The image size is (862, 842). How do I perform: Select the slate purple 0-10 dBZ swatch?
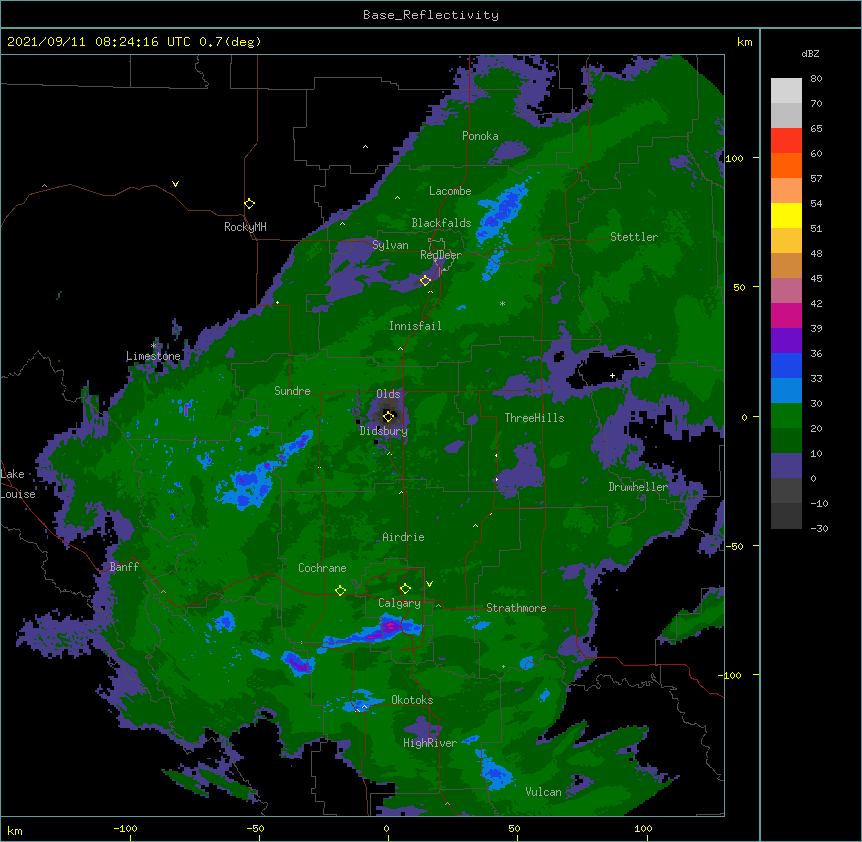[786, 466]
